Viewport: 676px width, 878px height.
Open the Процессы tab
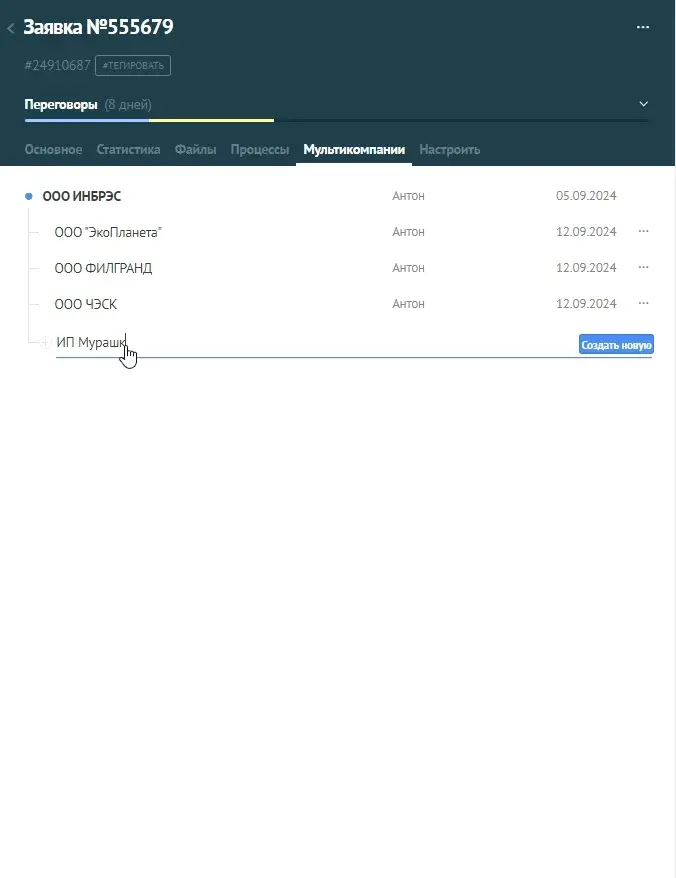(260, 150)
